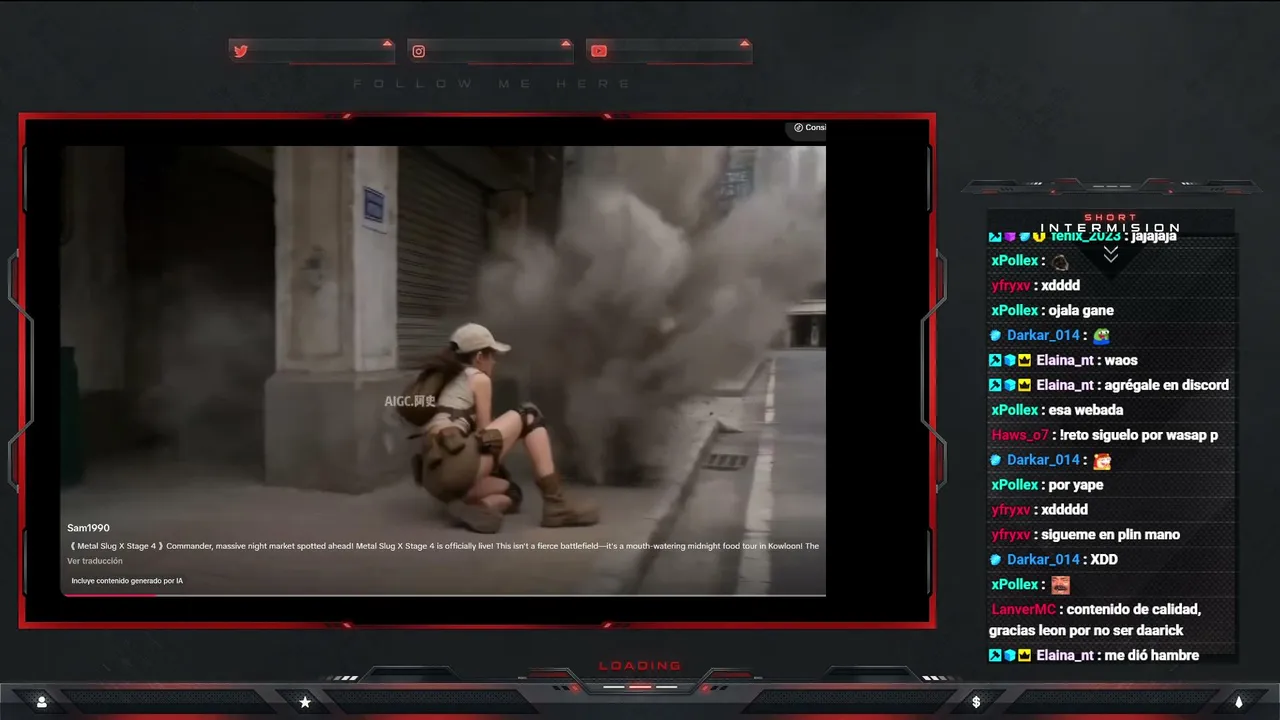
Task: Click the Twitter bird icon
Action: [240, 51]
